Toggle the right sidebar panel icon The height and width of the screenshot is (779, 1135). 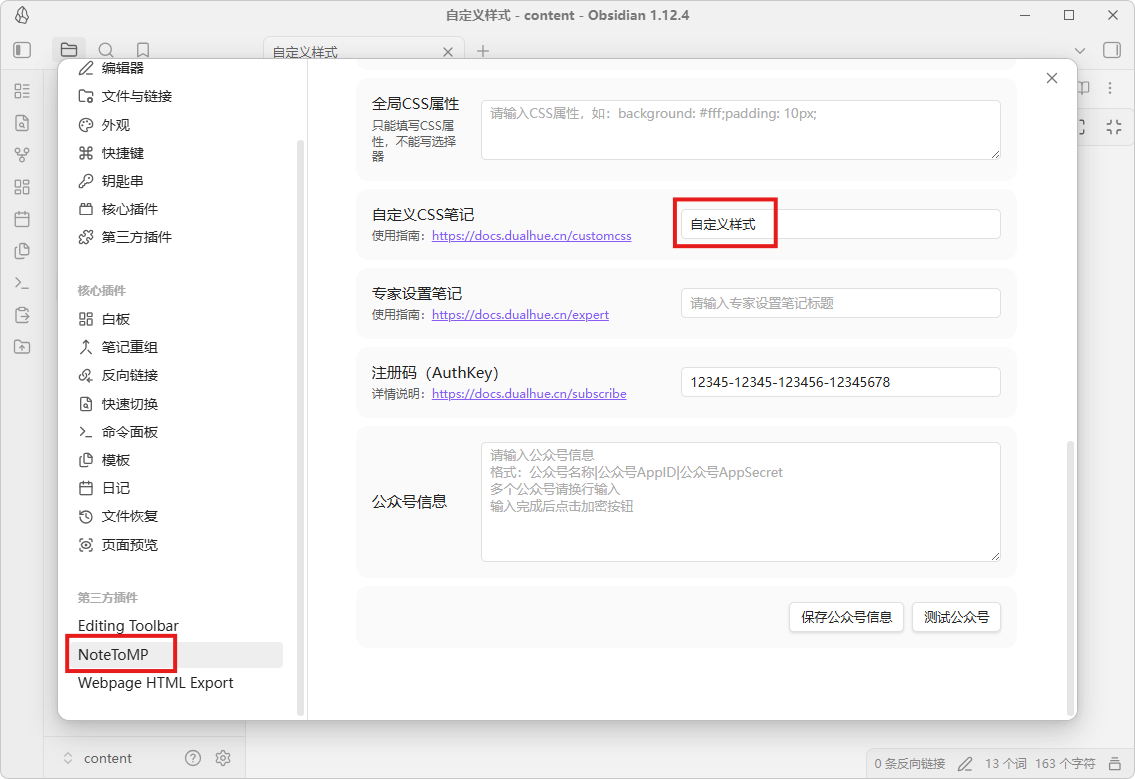point(1111,50)
